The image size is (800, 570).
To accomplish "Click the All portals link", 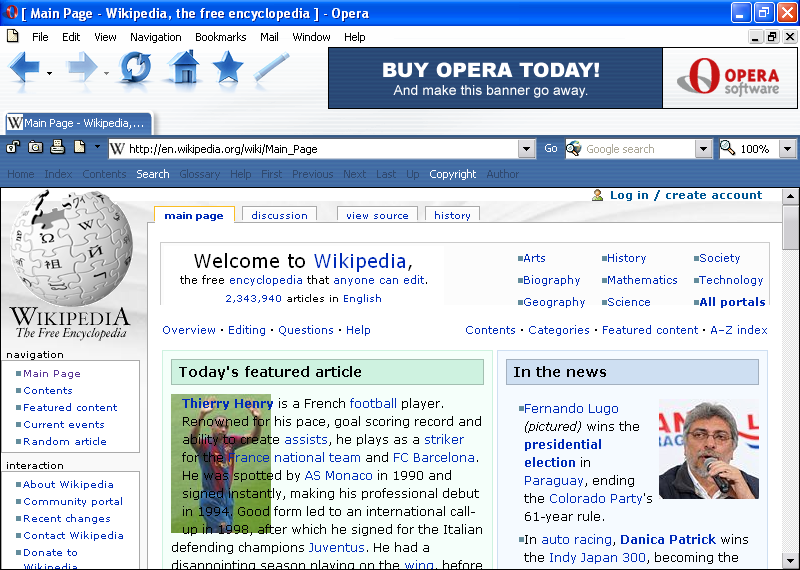I will pyautogui.click(x=732, y=302).
